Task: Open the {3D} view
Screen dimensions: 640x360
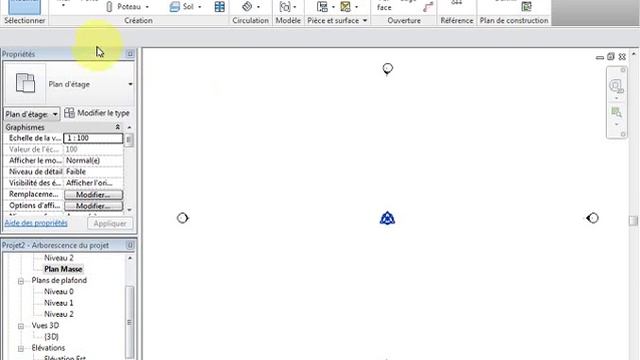Action: pos(51,337)
